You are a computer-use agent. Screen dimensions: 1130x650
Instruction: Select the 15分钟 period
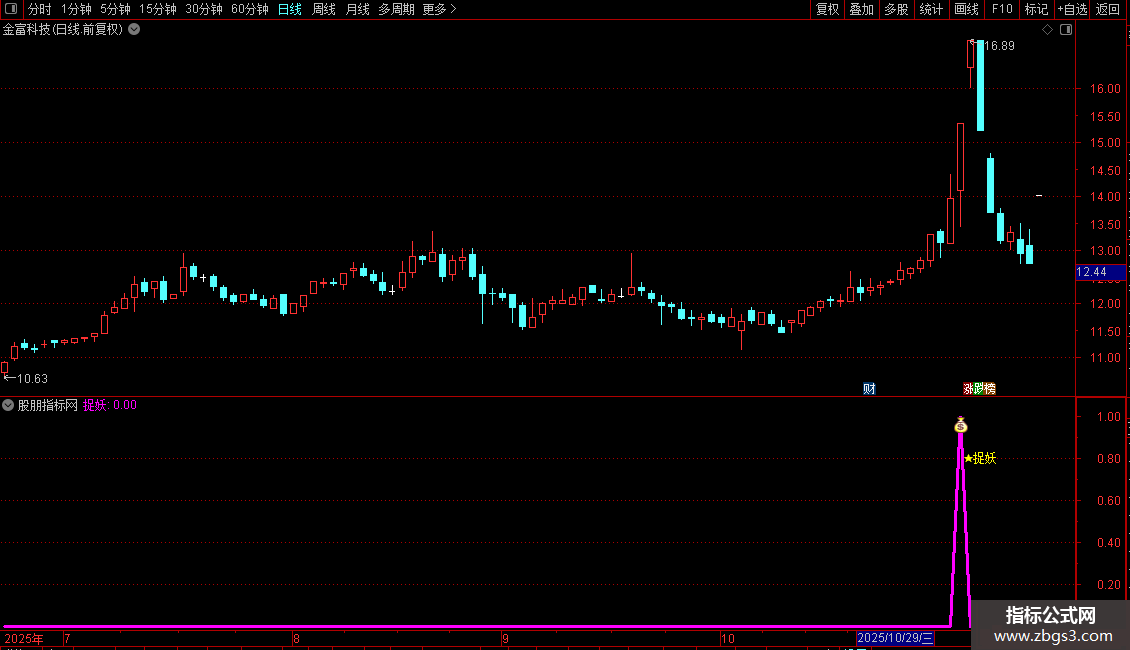click(x=157, y=9)
